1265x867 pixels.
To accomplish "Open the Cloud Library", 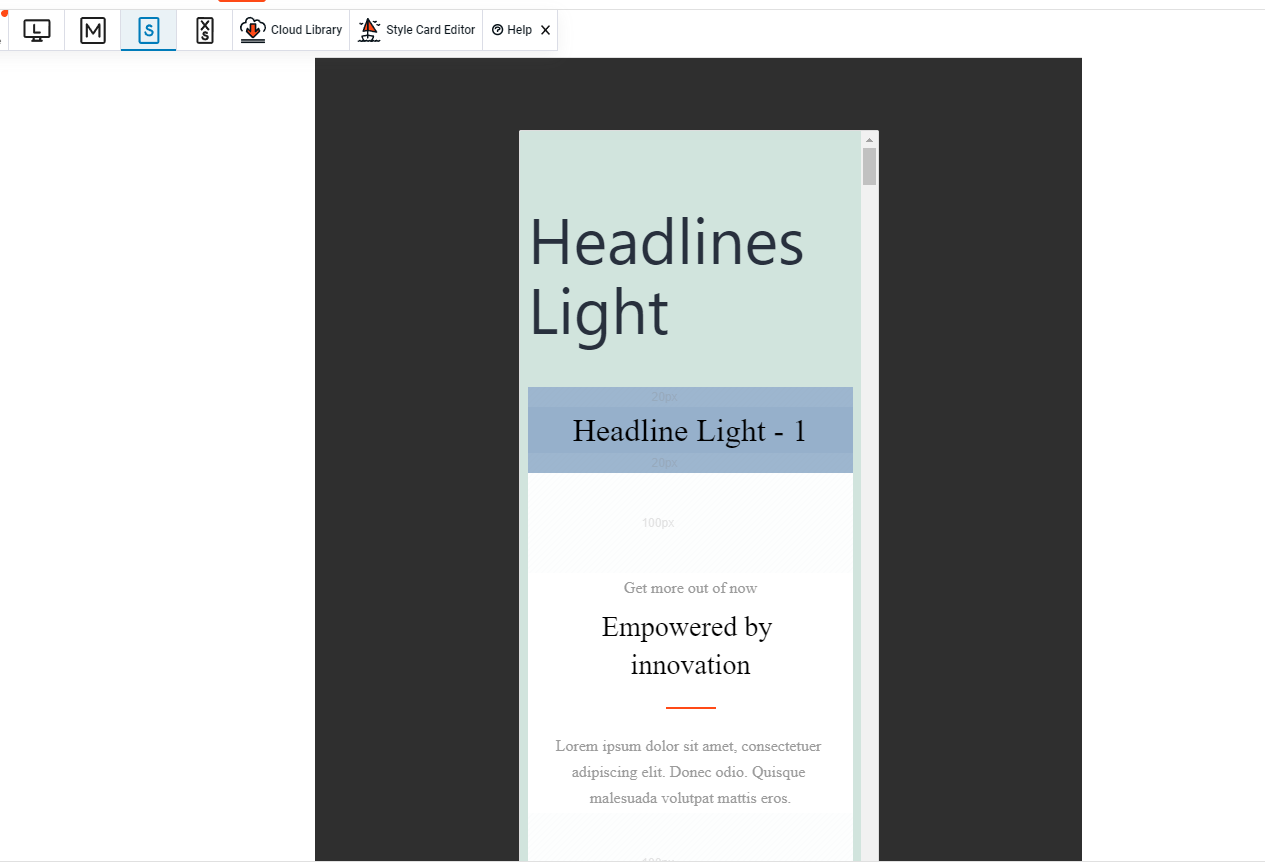I will pyautogui.click(x=291, y=29).
